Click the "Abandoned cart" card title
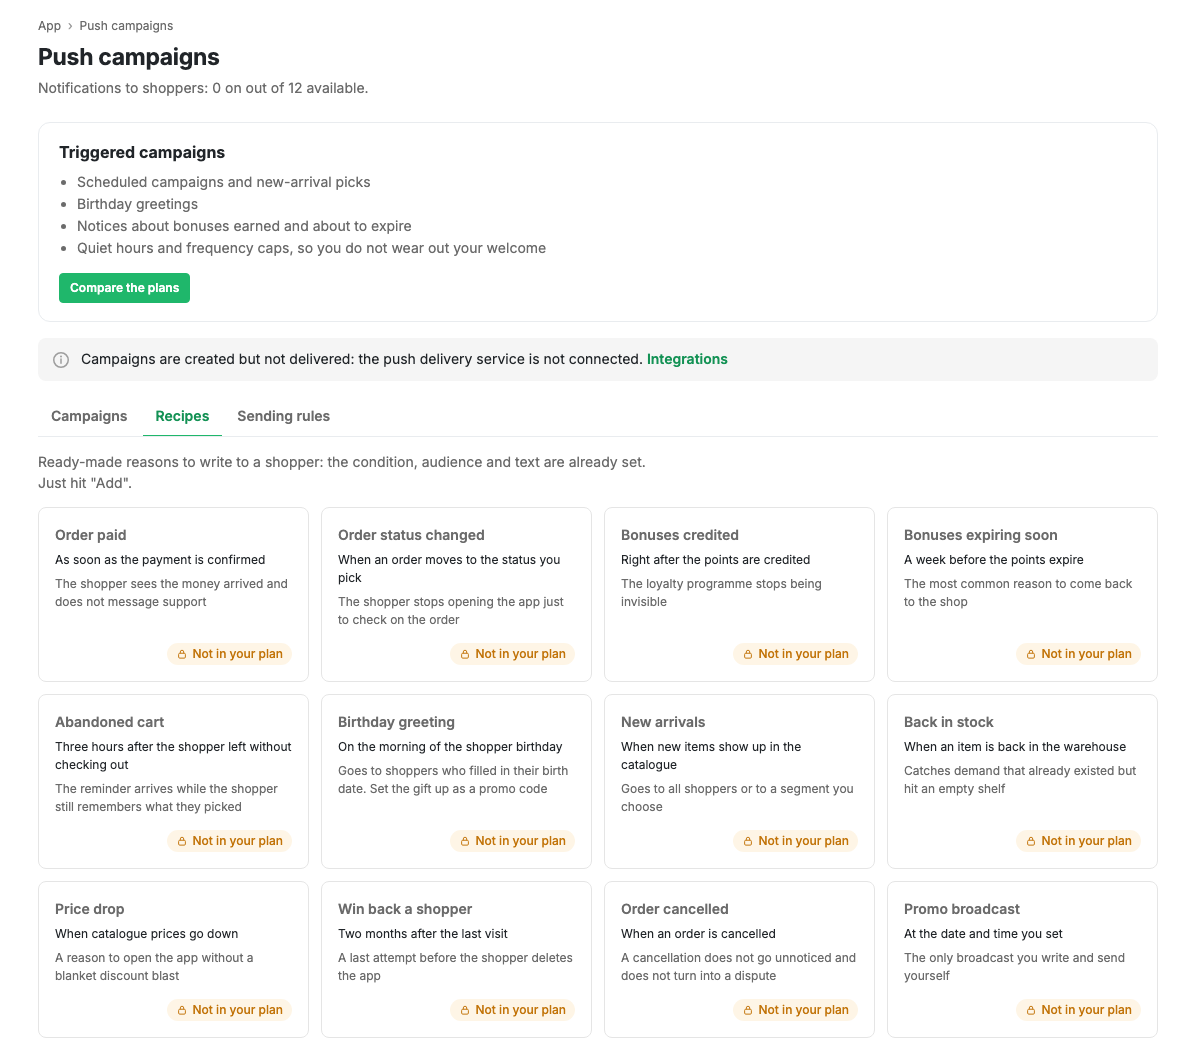 [110, 723]
